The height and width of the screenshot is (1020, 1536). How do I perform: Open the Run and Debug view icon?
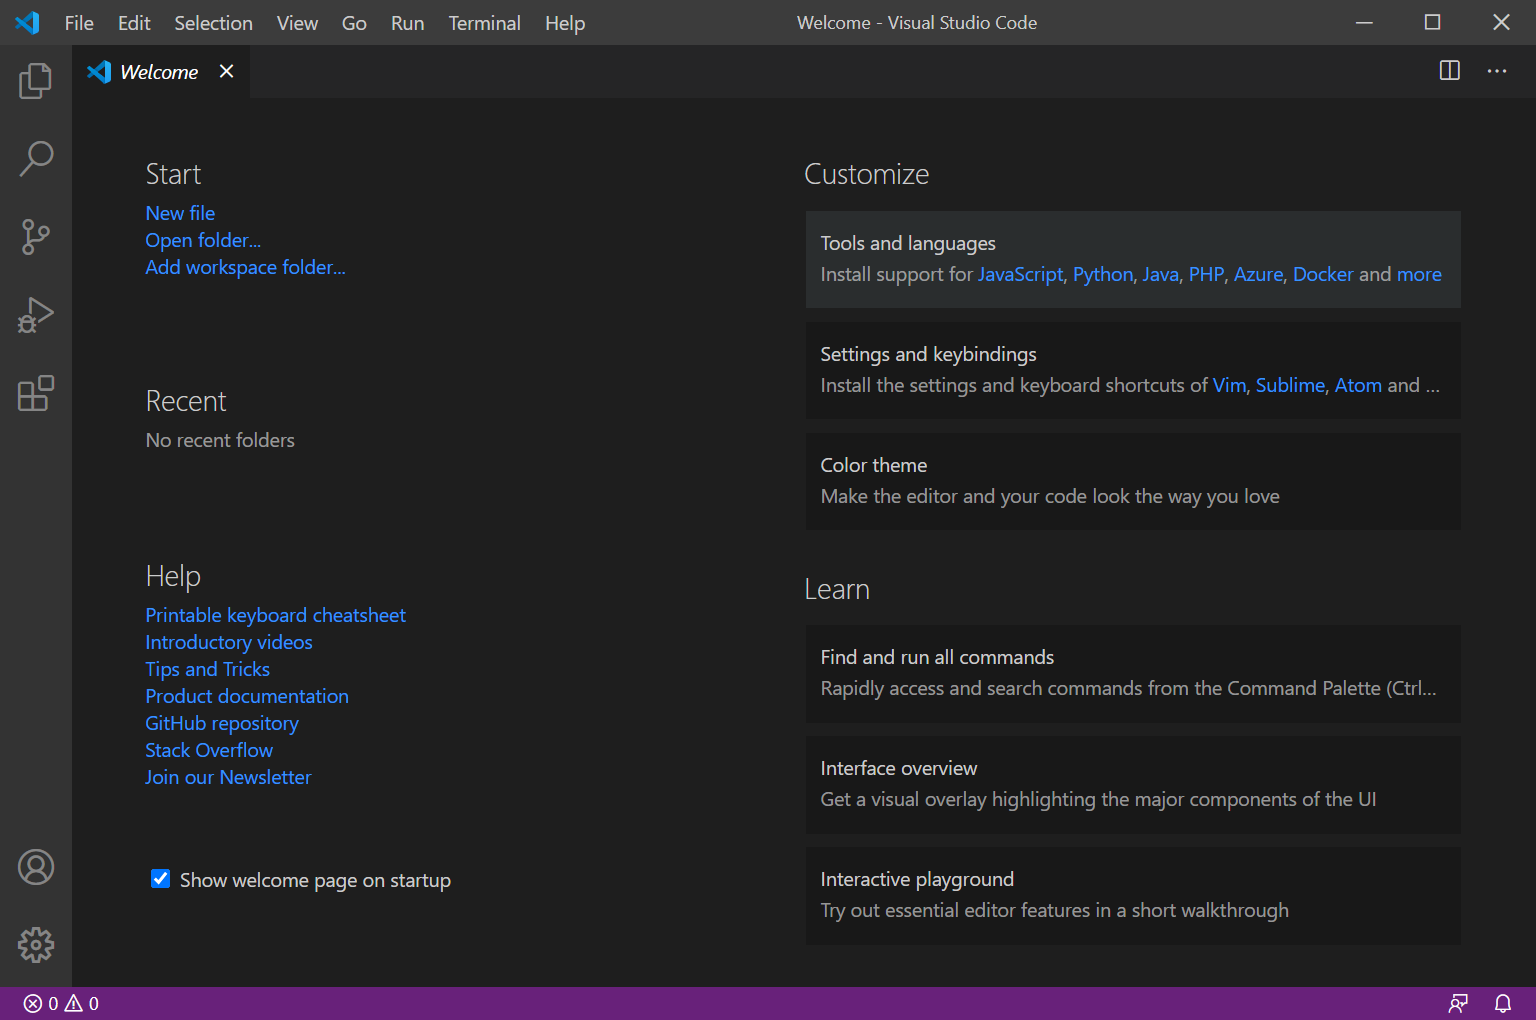(36, 315)
